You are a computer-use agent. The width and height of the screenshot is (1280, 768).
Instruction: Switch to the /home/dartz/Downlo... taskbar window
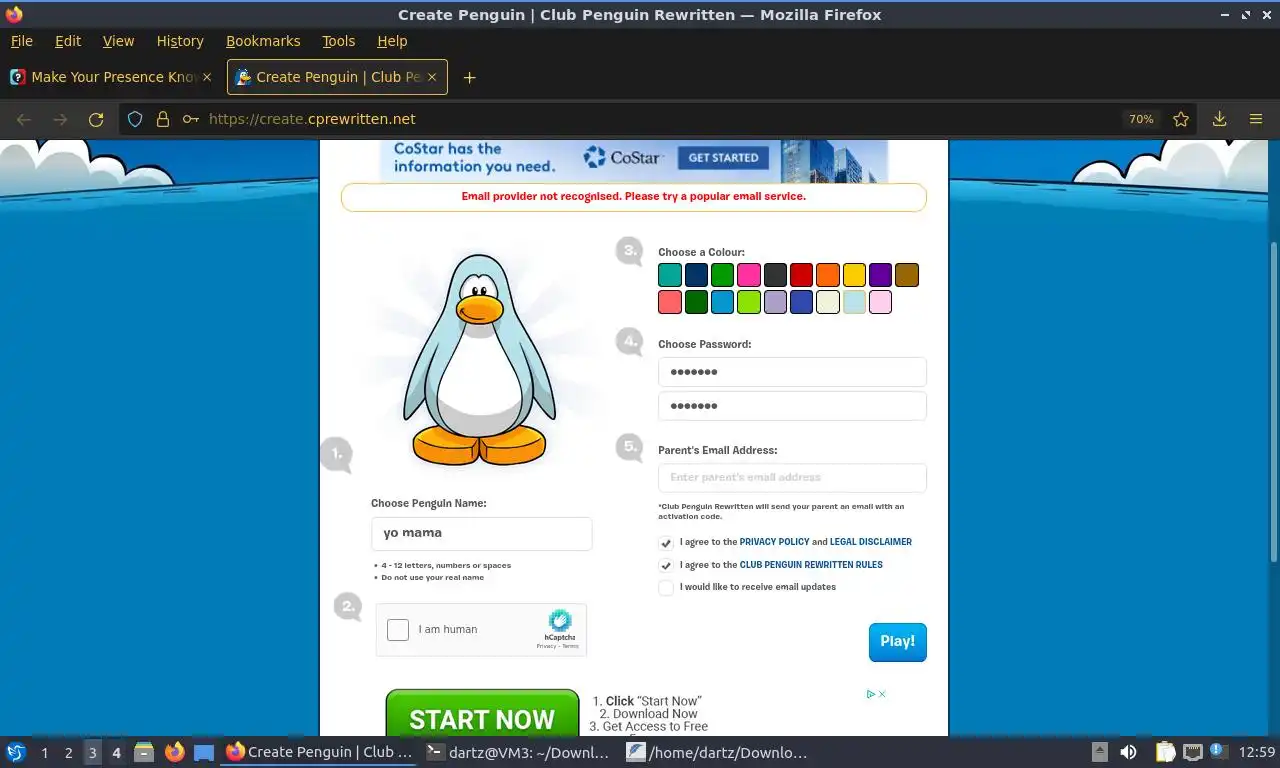717,752
